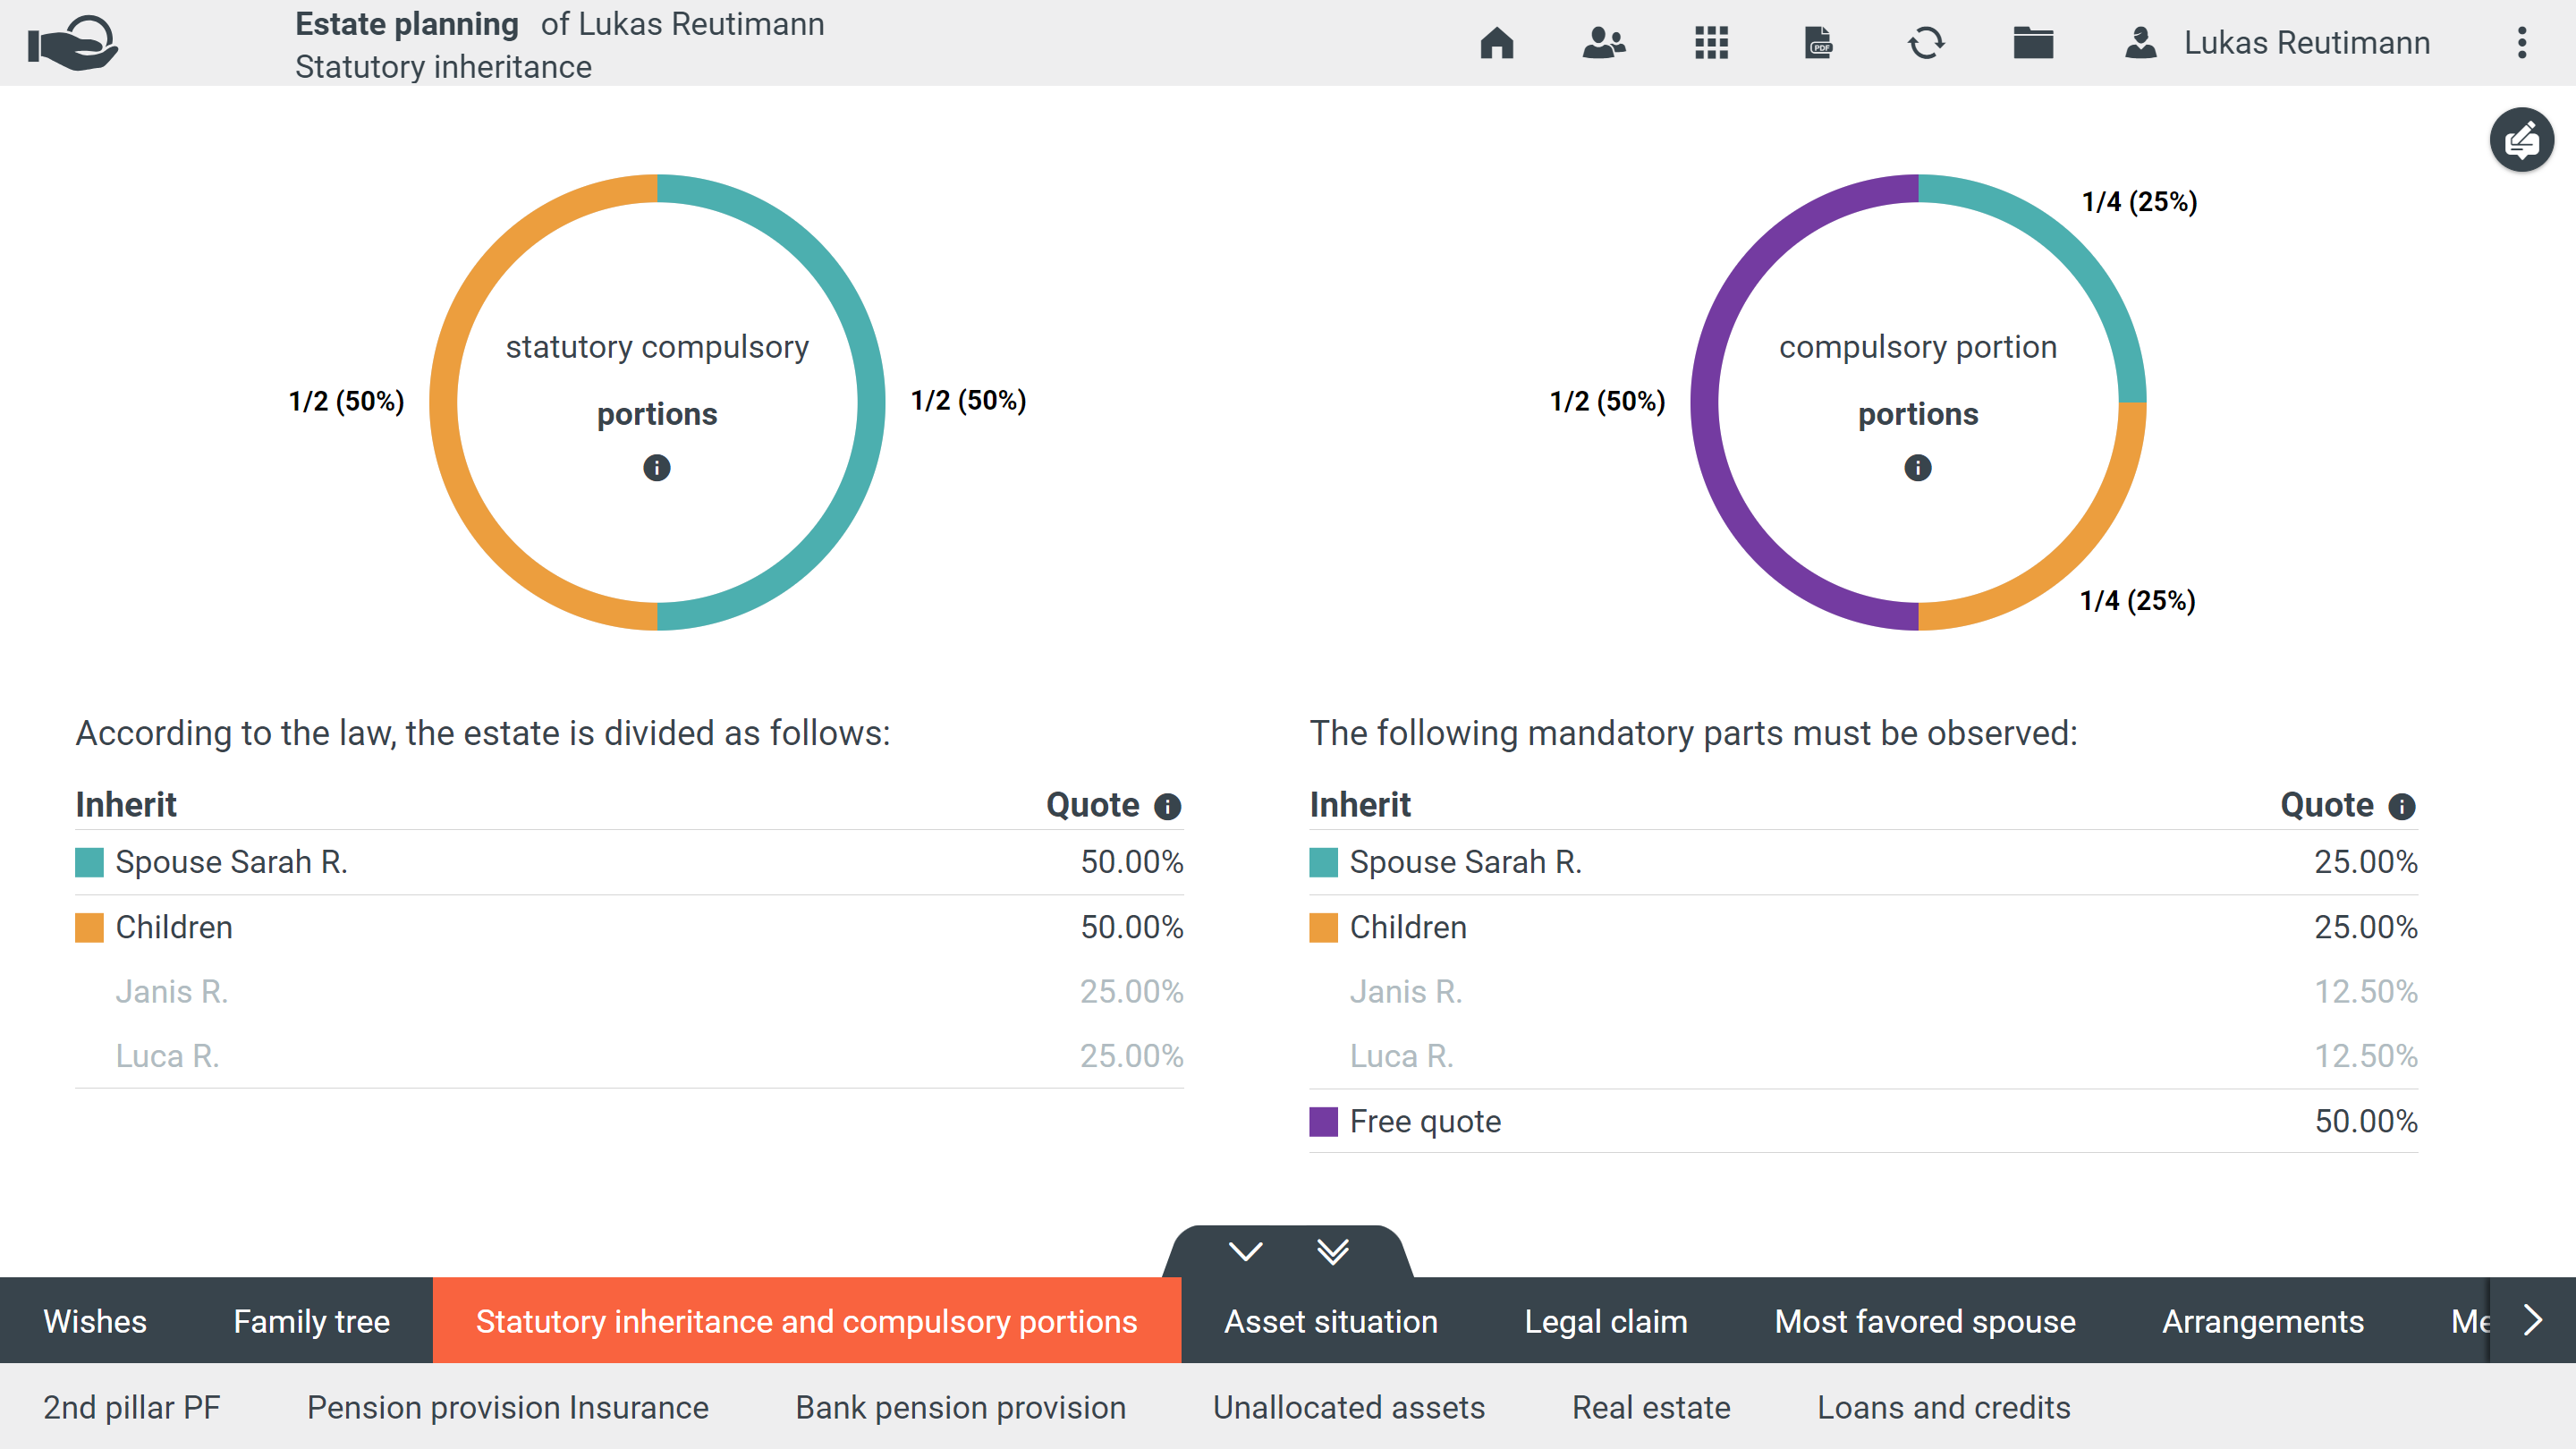Collapse panel with single chevron down
Screen dimensions: 2576x1449
(x=1245, y=1251)
